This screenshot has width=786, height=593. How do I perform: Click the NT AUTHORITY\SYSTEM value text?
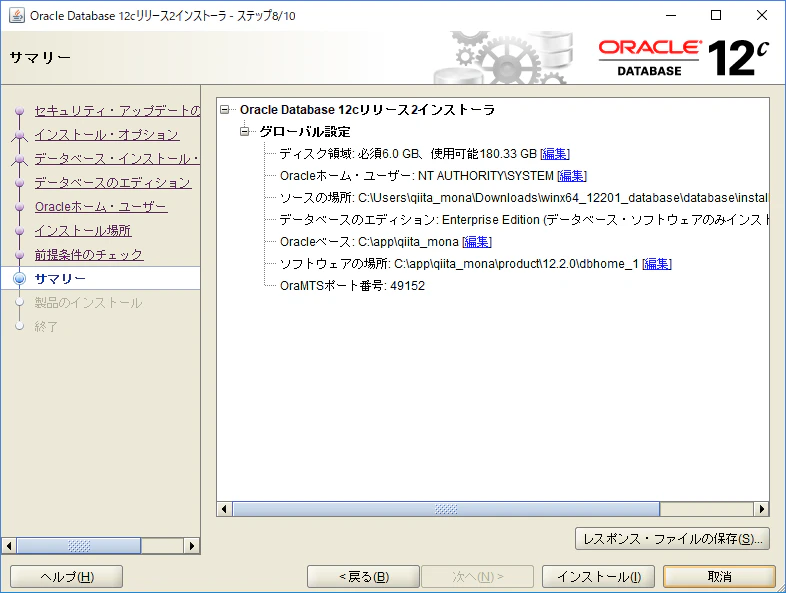tap(486, 176)
